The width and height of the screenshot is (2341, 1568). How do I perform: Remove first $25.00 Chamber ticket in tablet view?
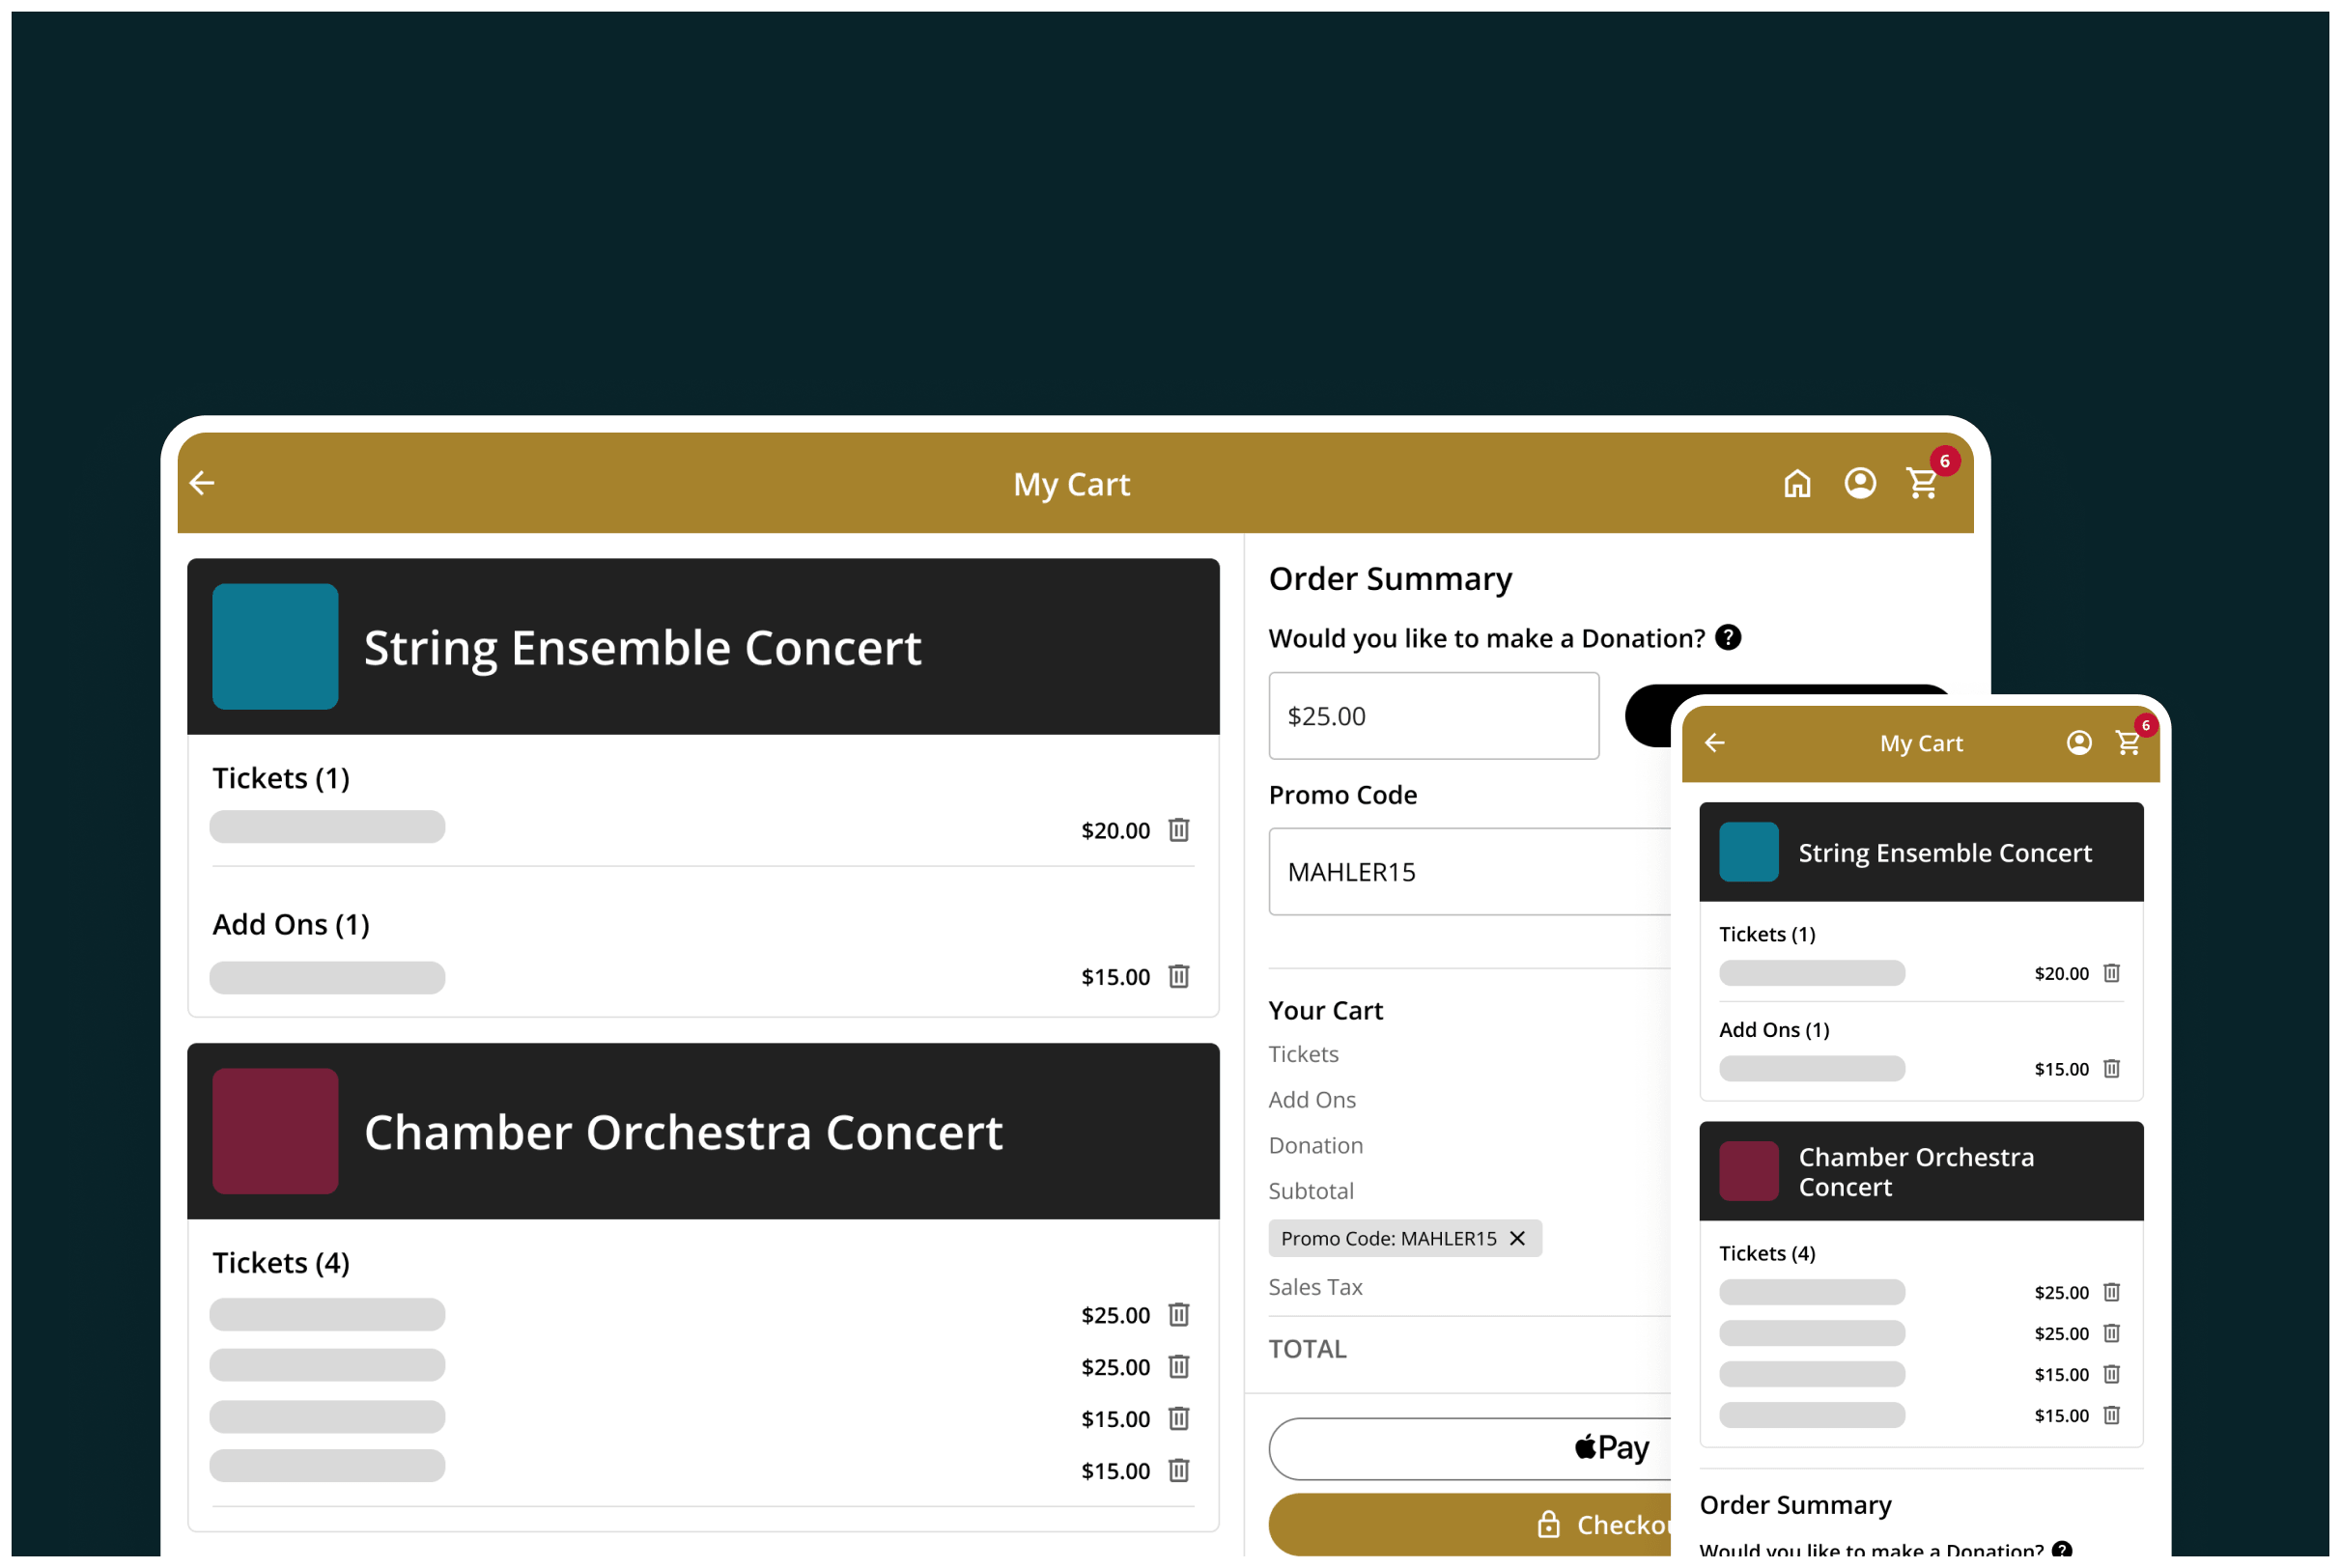(1178, 1313)
